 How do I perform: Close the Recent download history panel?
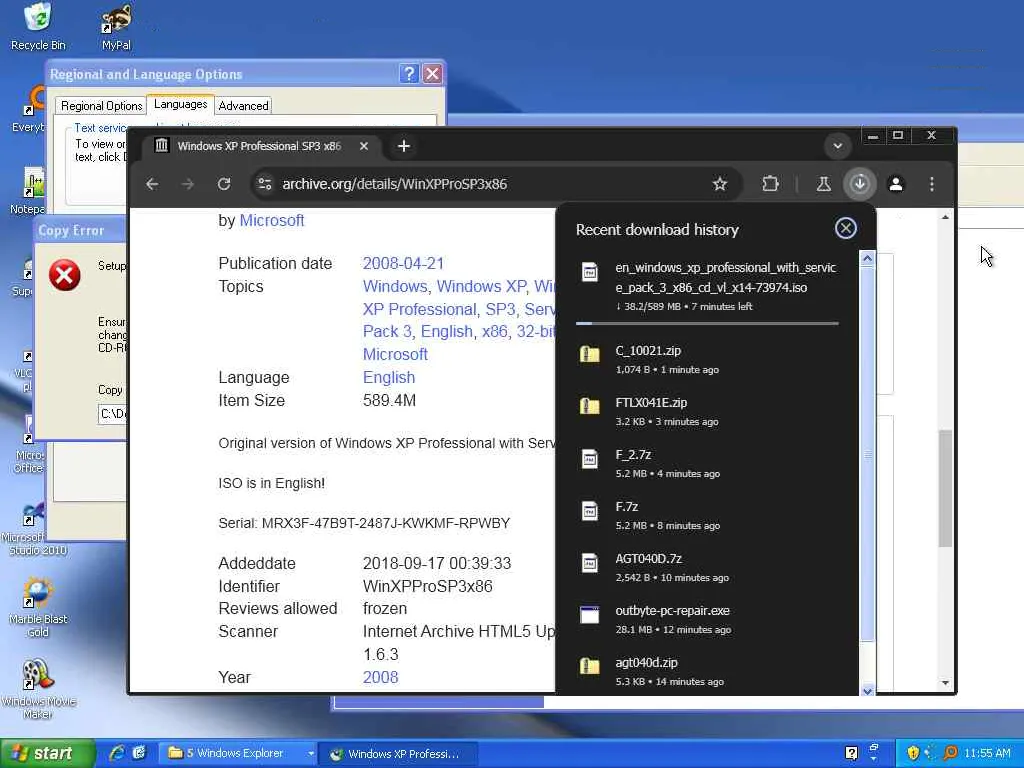click(846, 228)
